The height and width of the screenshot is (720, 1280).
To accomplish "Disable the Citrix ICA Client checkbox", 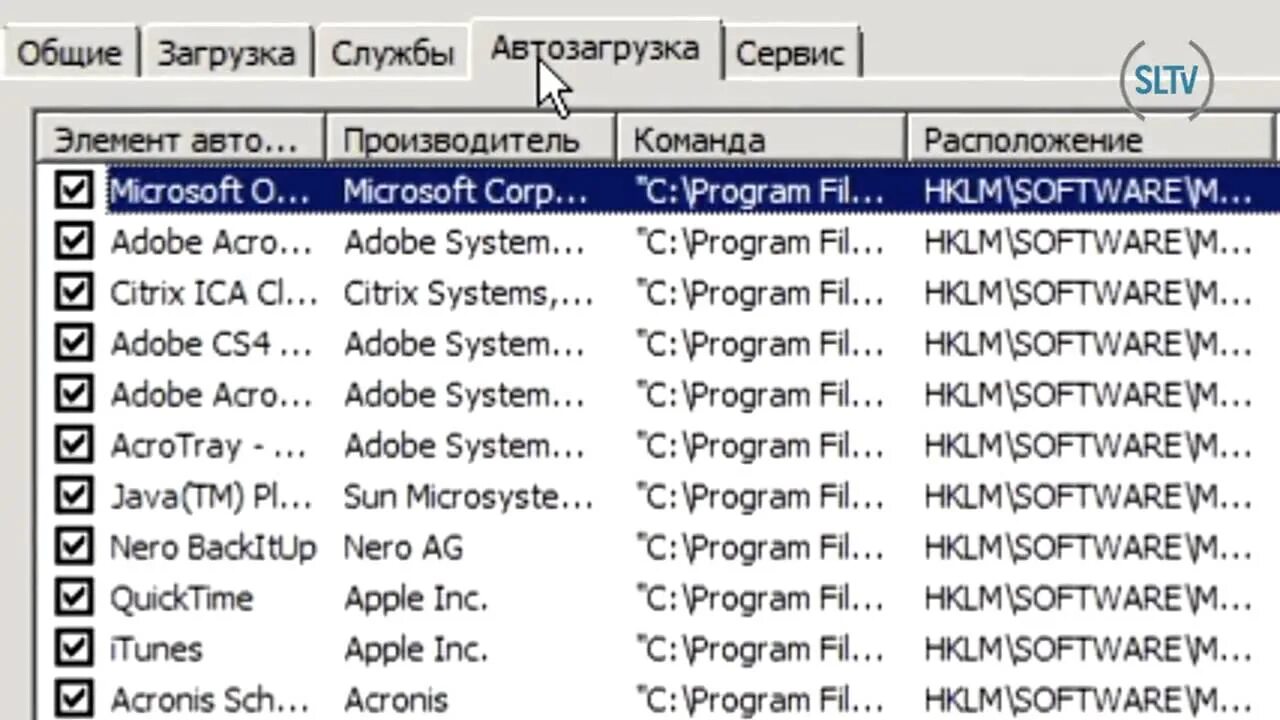I will point(74,292).
